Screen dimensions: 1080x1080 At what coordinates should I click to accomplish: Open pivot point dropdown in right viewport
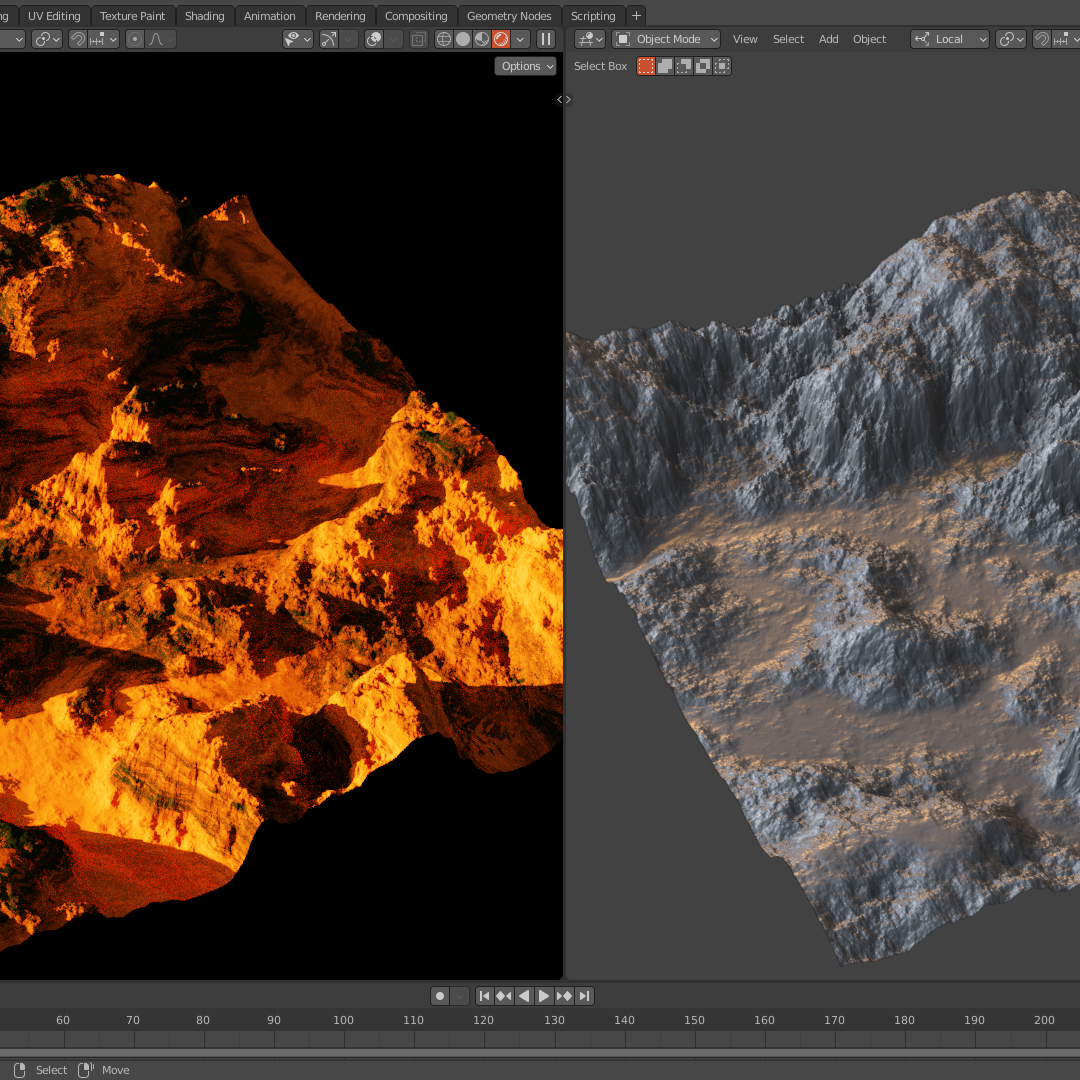(1011, 39)
